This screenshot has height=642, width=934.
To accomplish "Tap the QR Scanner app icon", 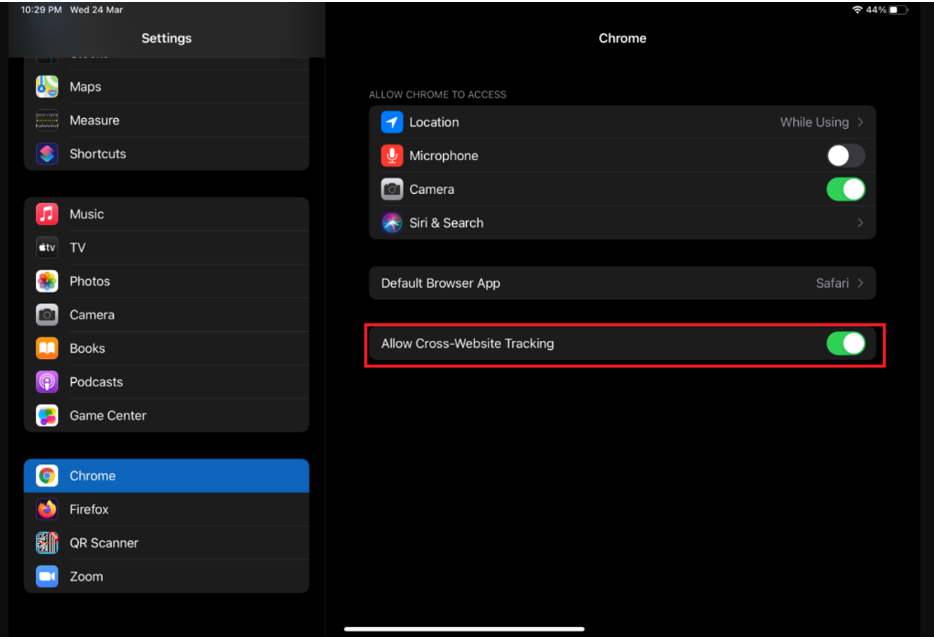I will (x=47, y=543).
